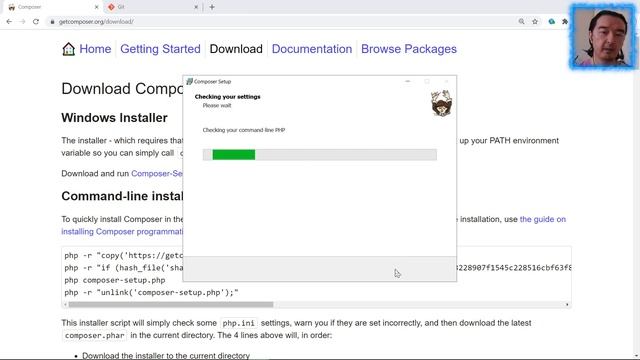The height and width of the screenshot is (360, 640).
Task: Click the teal extension icon in toolbar
Action: [551, 22]
